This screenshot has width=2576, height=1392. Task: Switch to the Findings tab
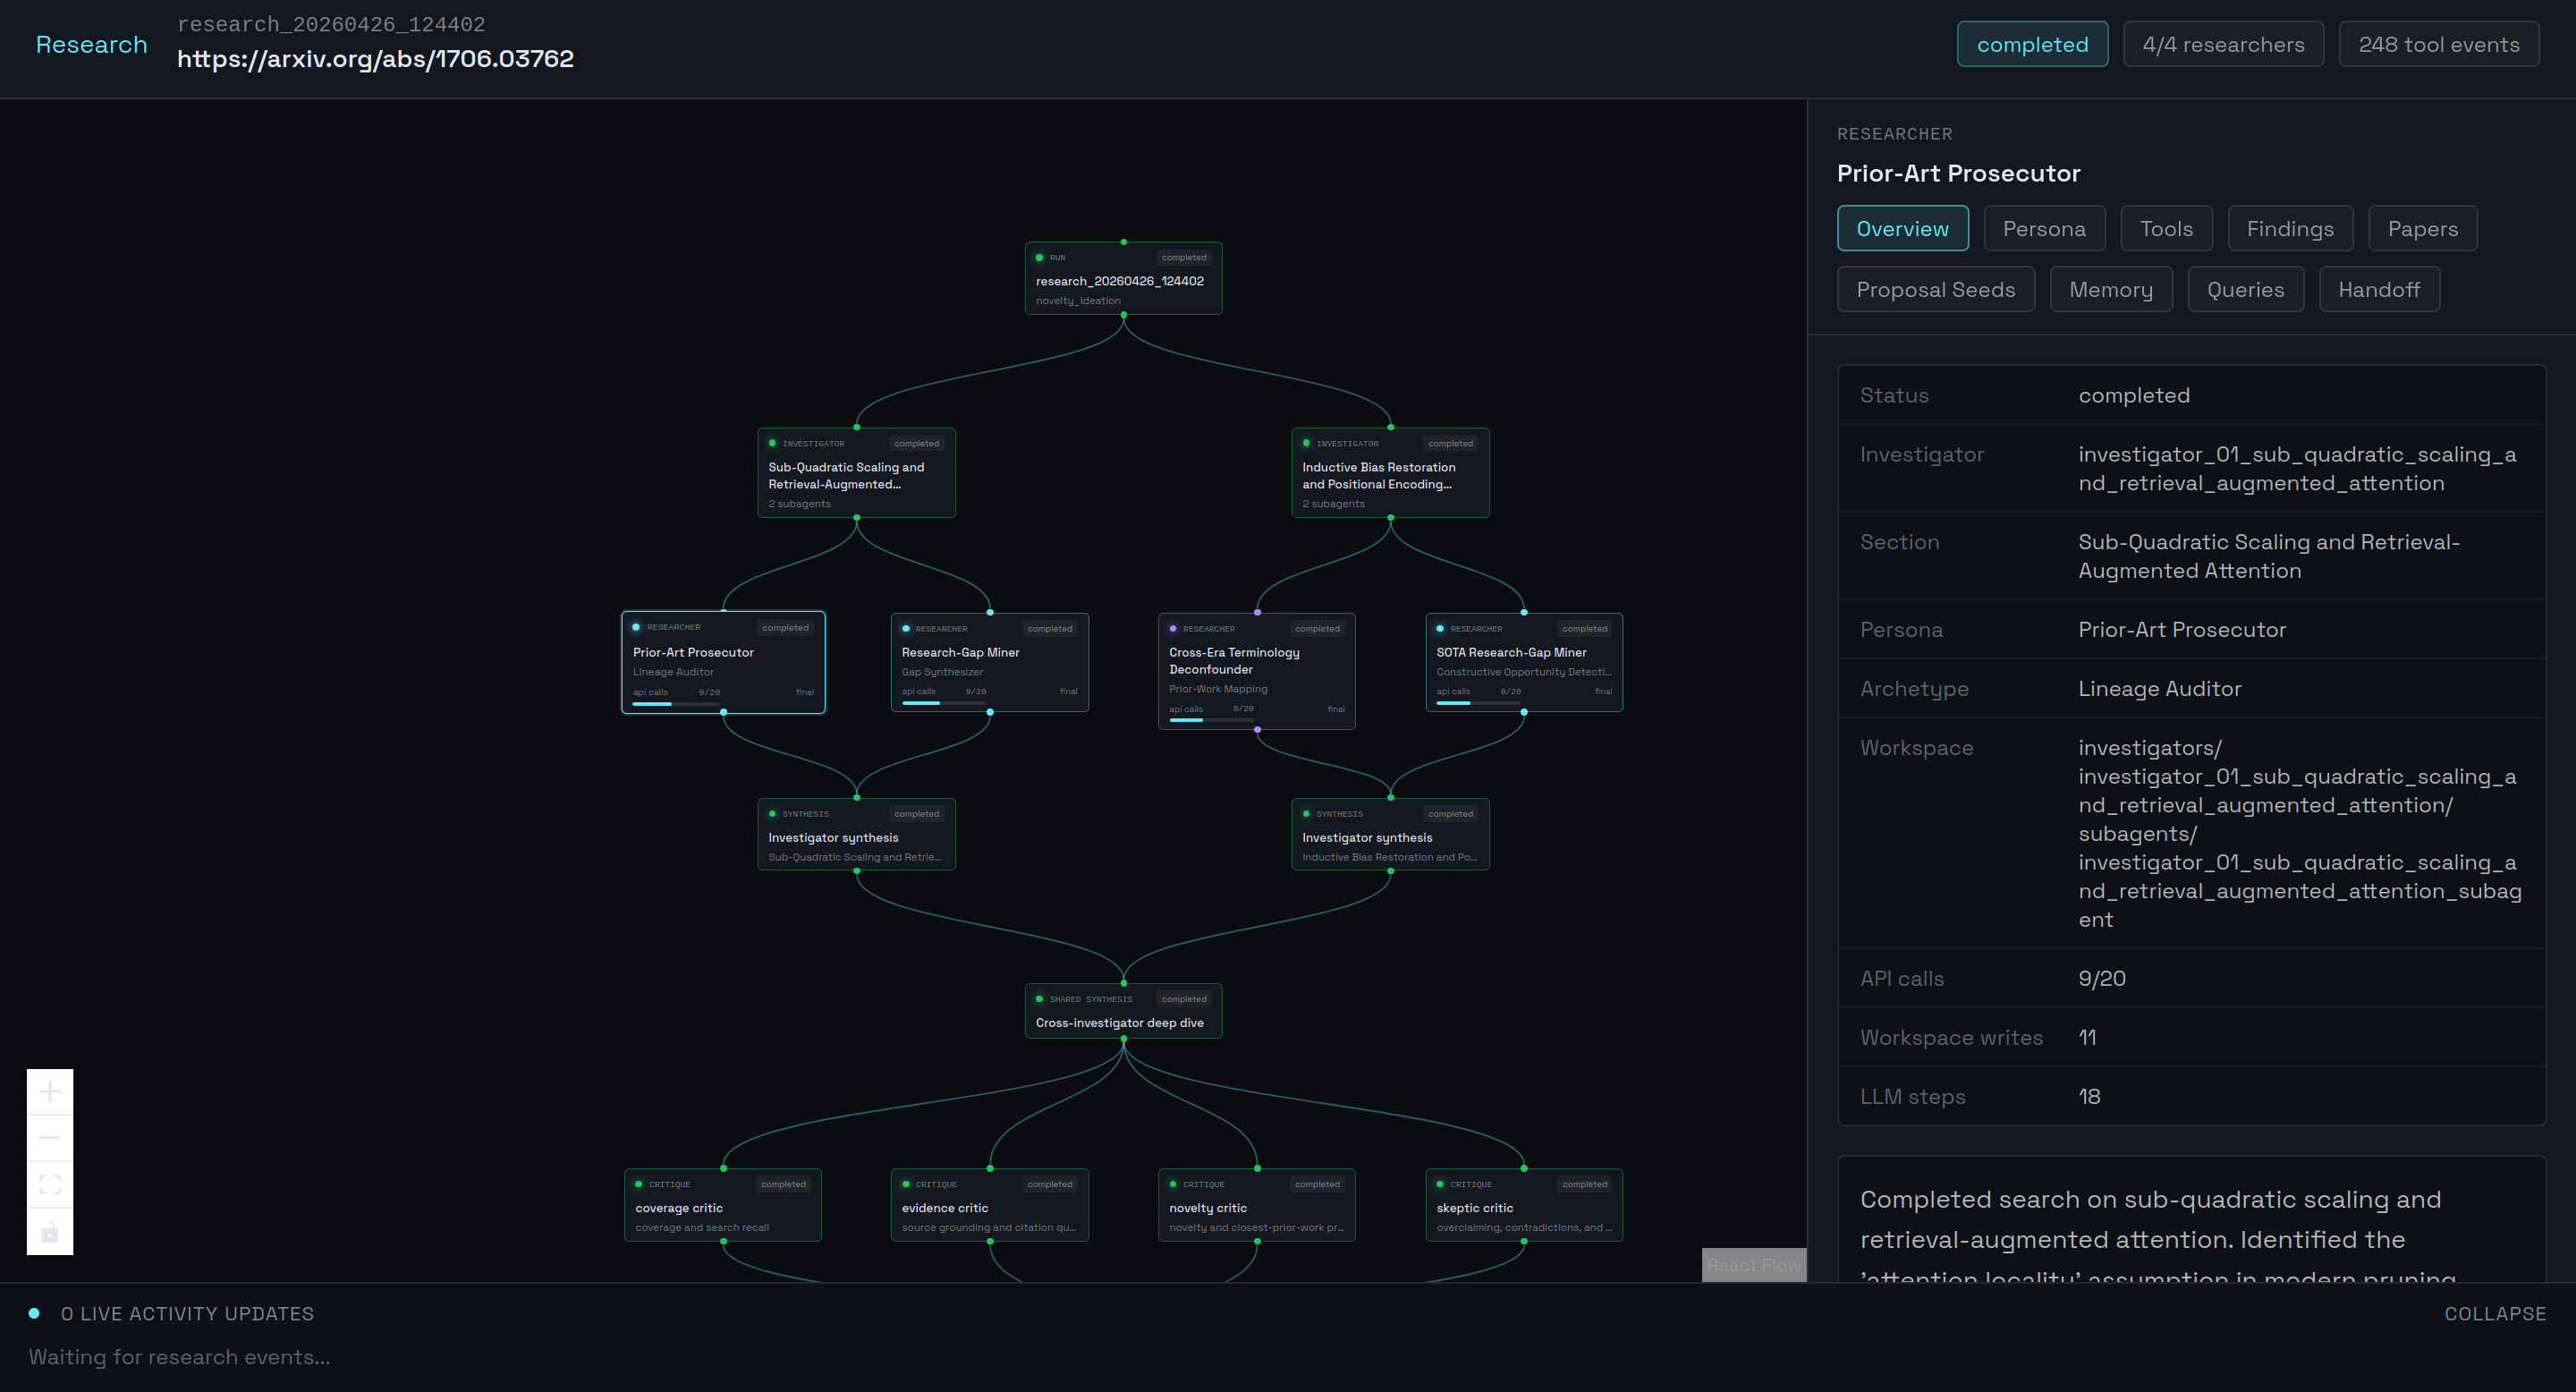point(2289,229)
